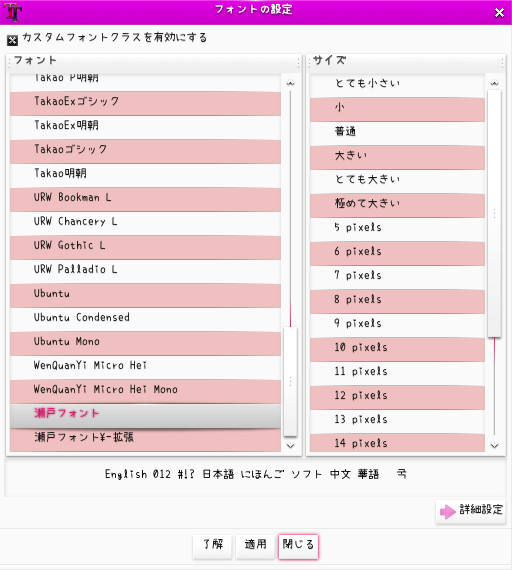Select 瀬戸フォント¥-拡張 font entry

click(145, 439)
